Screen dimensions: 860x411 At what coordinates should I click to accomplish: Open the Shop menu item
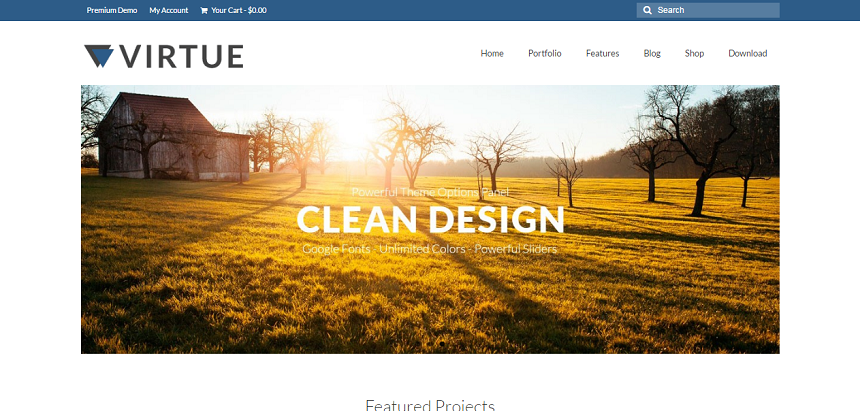tap(694, 53)
